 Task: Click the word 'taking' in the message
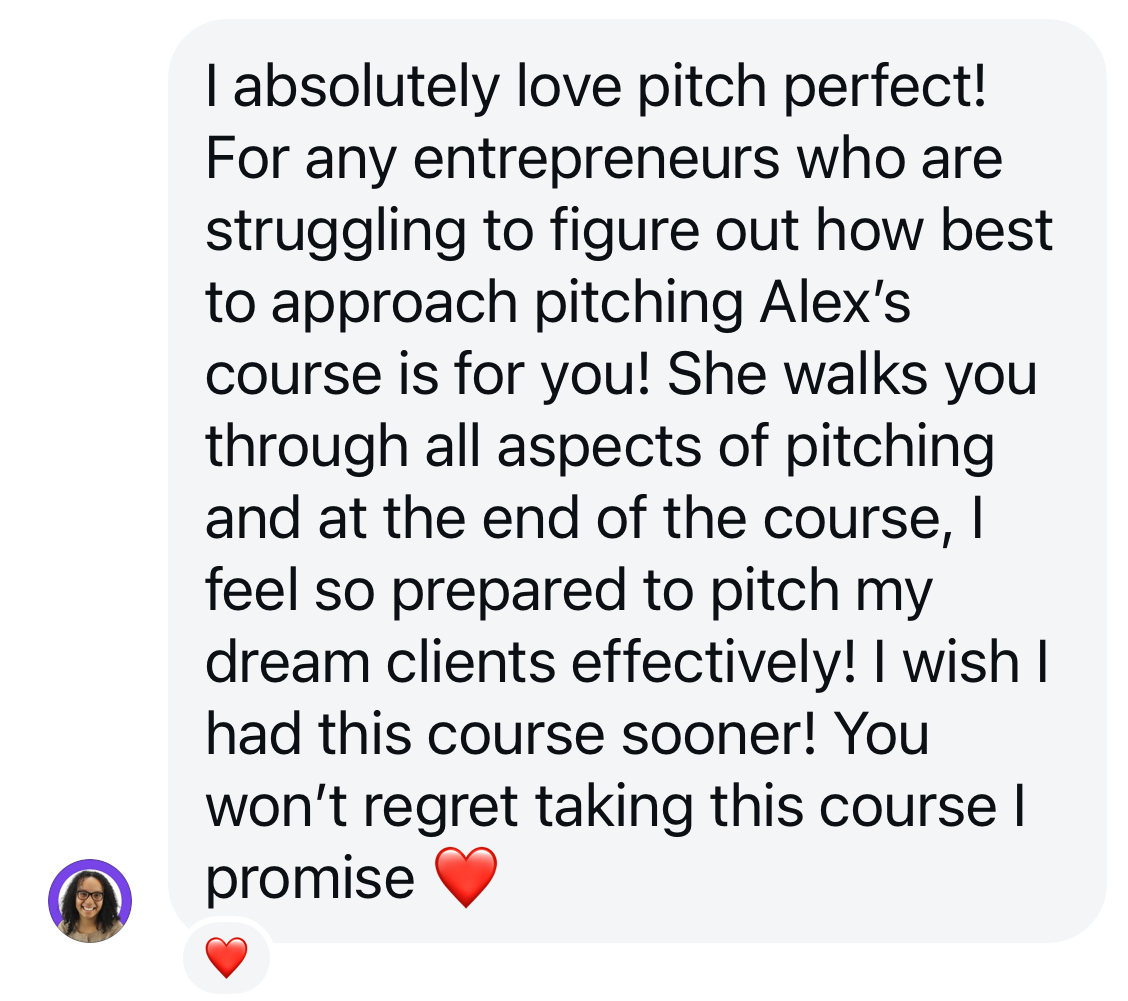click(x=614, y=809)
